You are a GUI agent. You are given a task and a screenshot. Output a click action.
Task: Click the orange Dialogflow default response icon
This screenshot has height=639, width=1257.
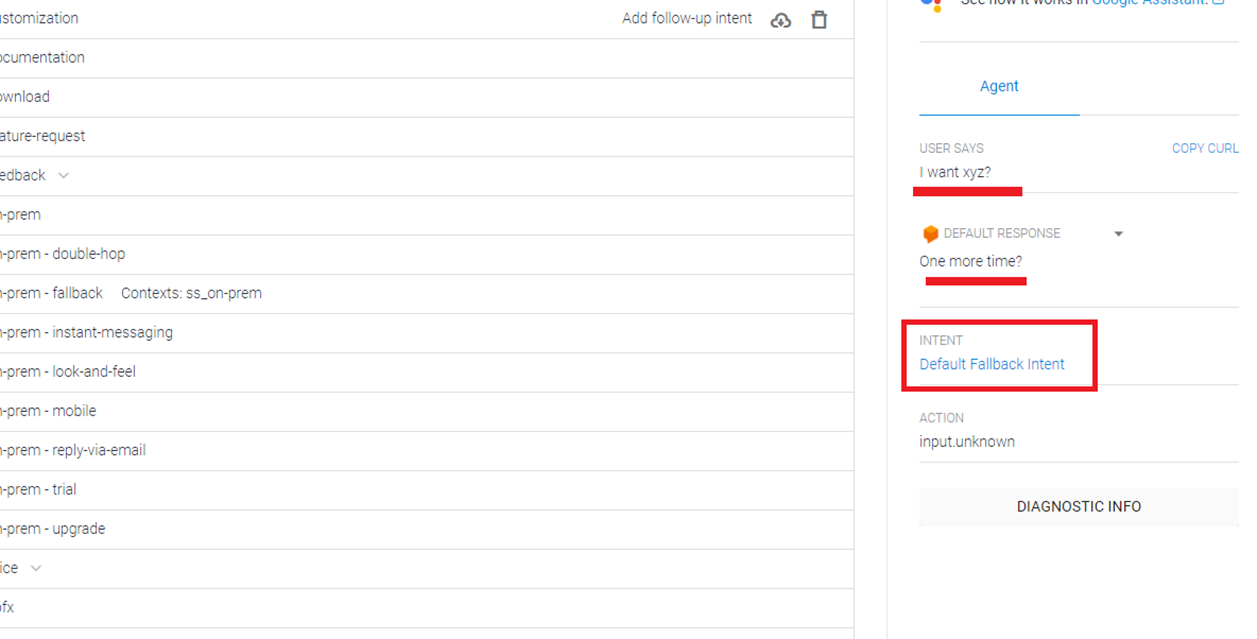coord(930,234)
